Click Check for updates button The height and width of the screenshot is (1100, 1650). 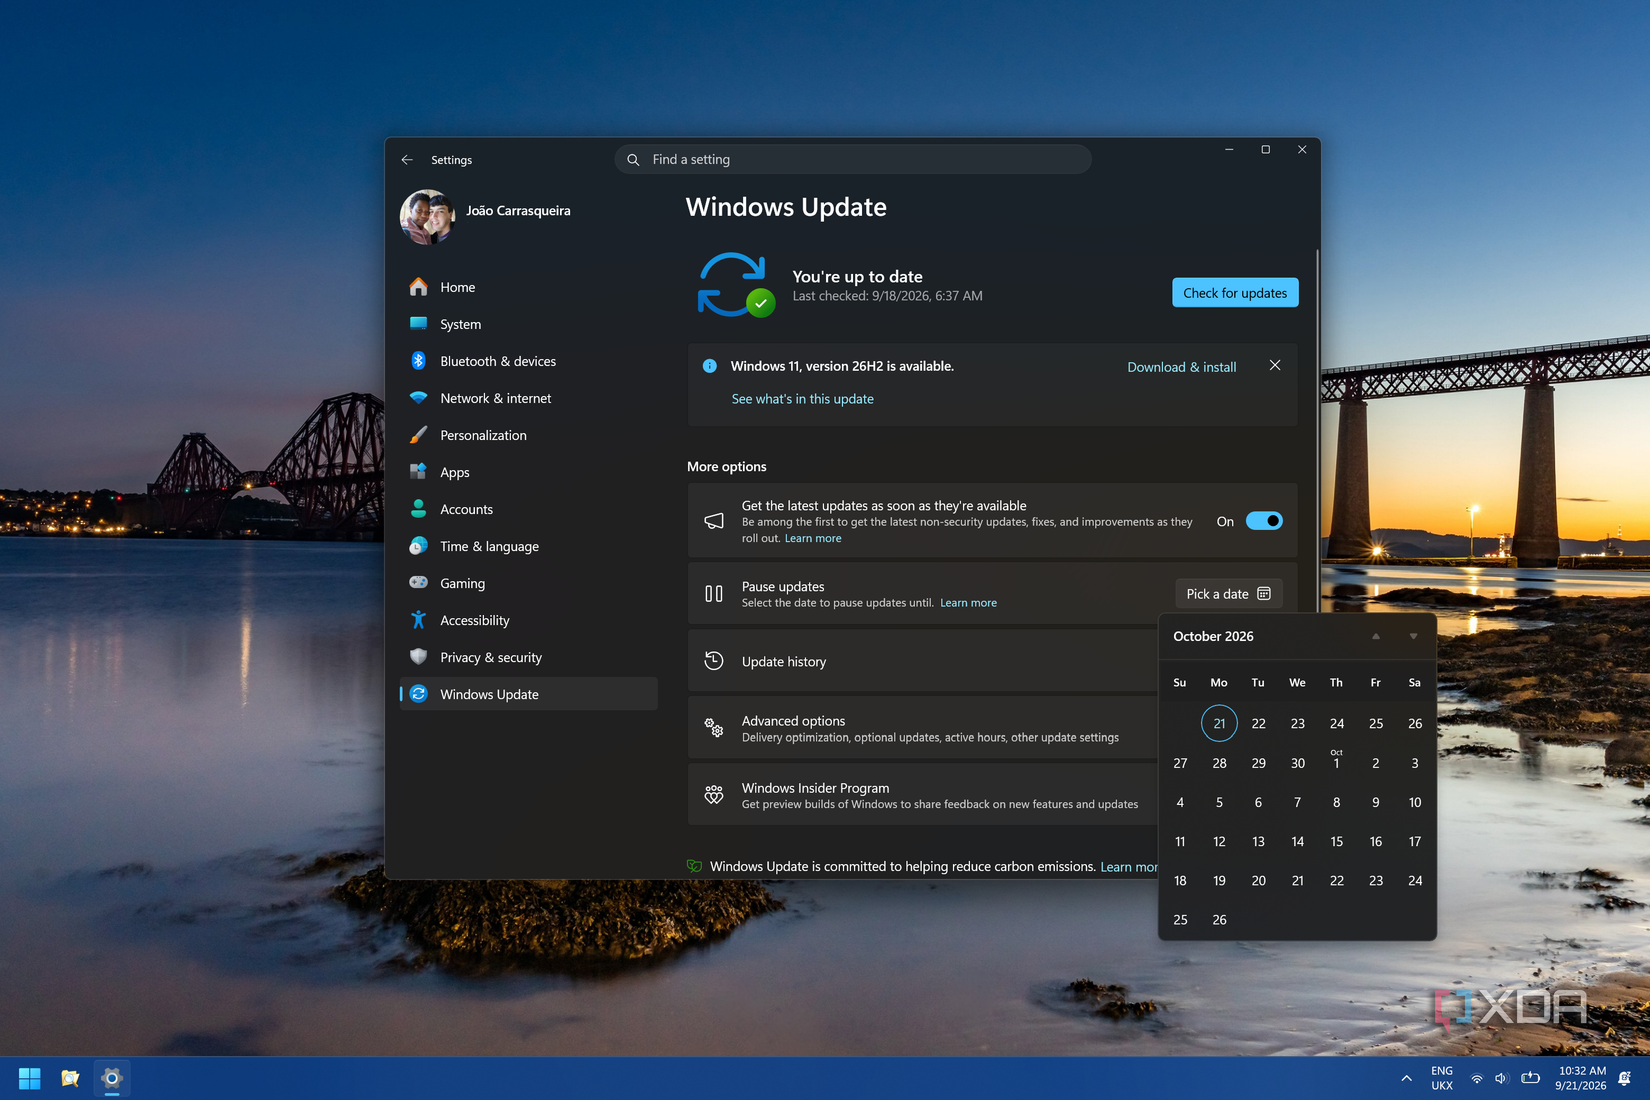pyautogui.click(x=1235, y=293)
